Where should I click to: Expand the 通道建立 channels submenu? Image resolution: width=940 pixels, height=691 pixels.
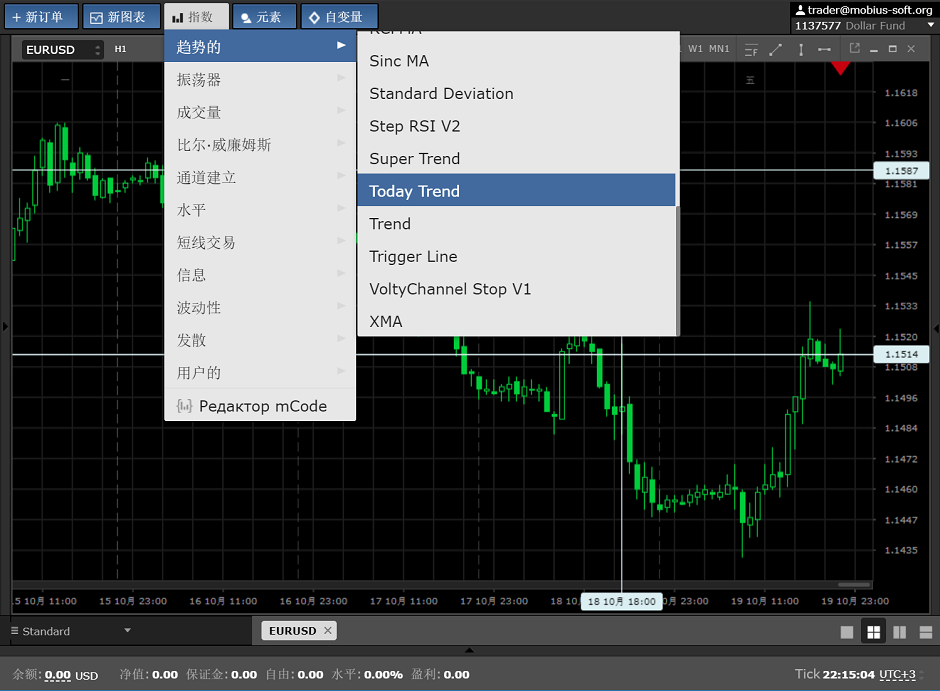[260, 177]
